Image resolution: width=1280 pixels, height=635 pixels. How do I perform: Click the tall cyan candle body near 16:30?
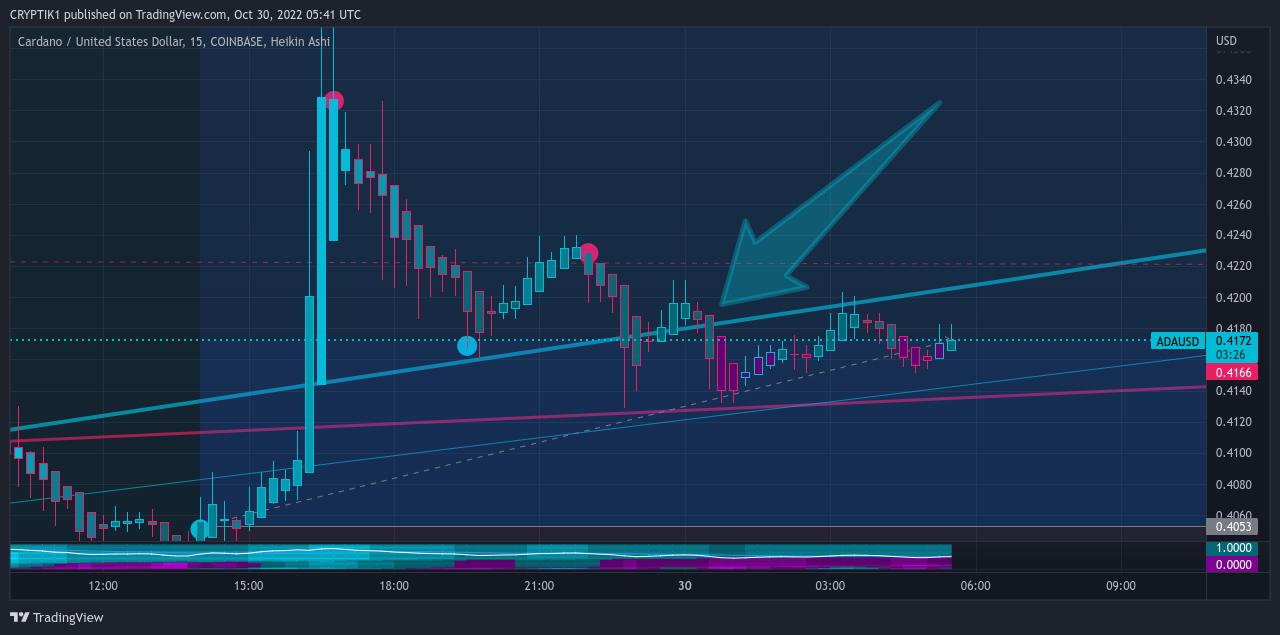click(x=321, y=240)
